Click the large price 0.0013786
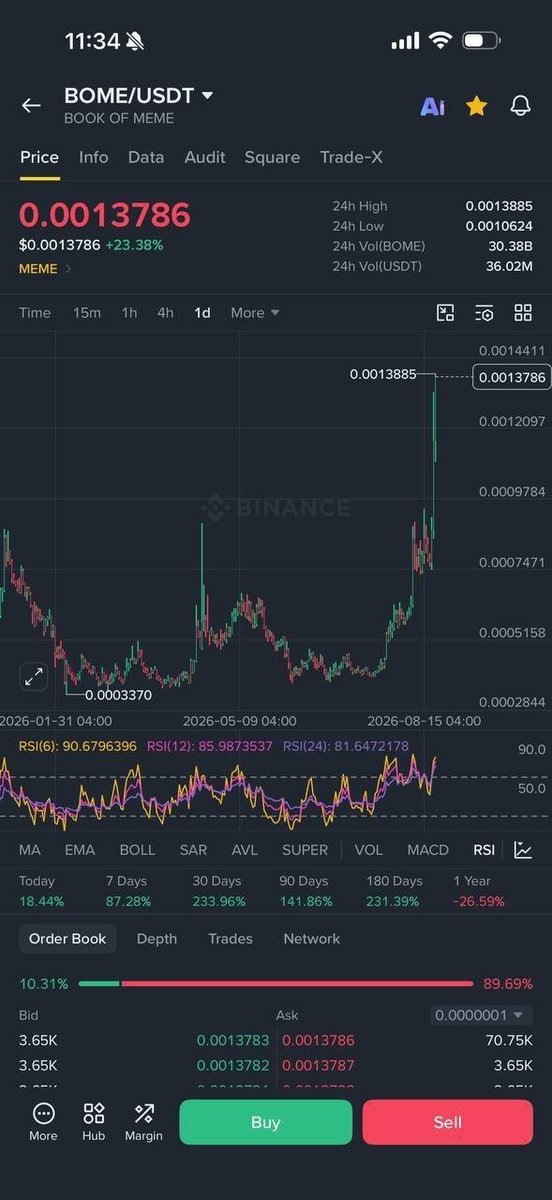Viewport: 552px width, 1200px height. click(104, 215)
